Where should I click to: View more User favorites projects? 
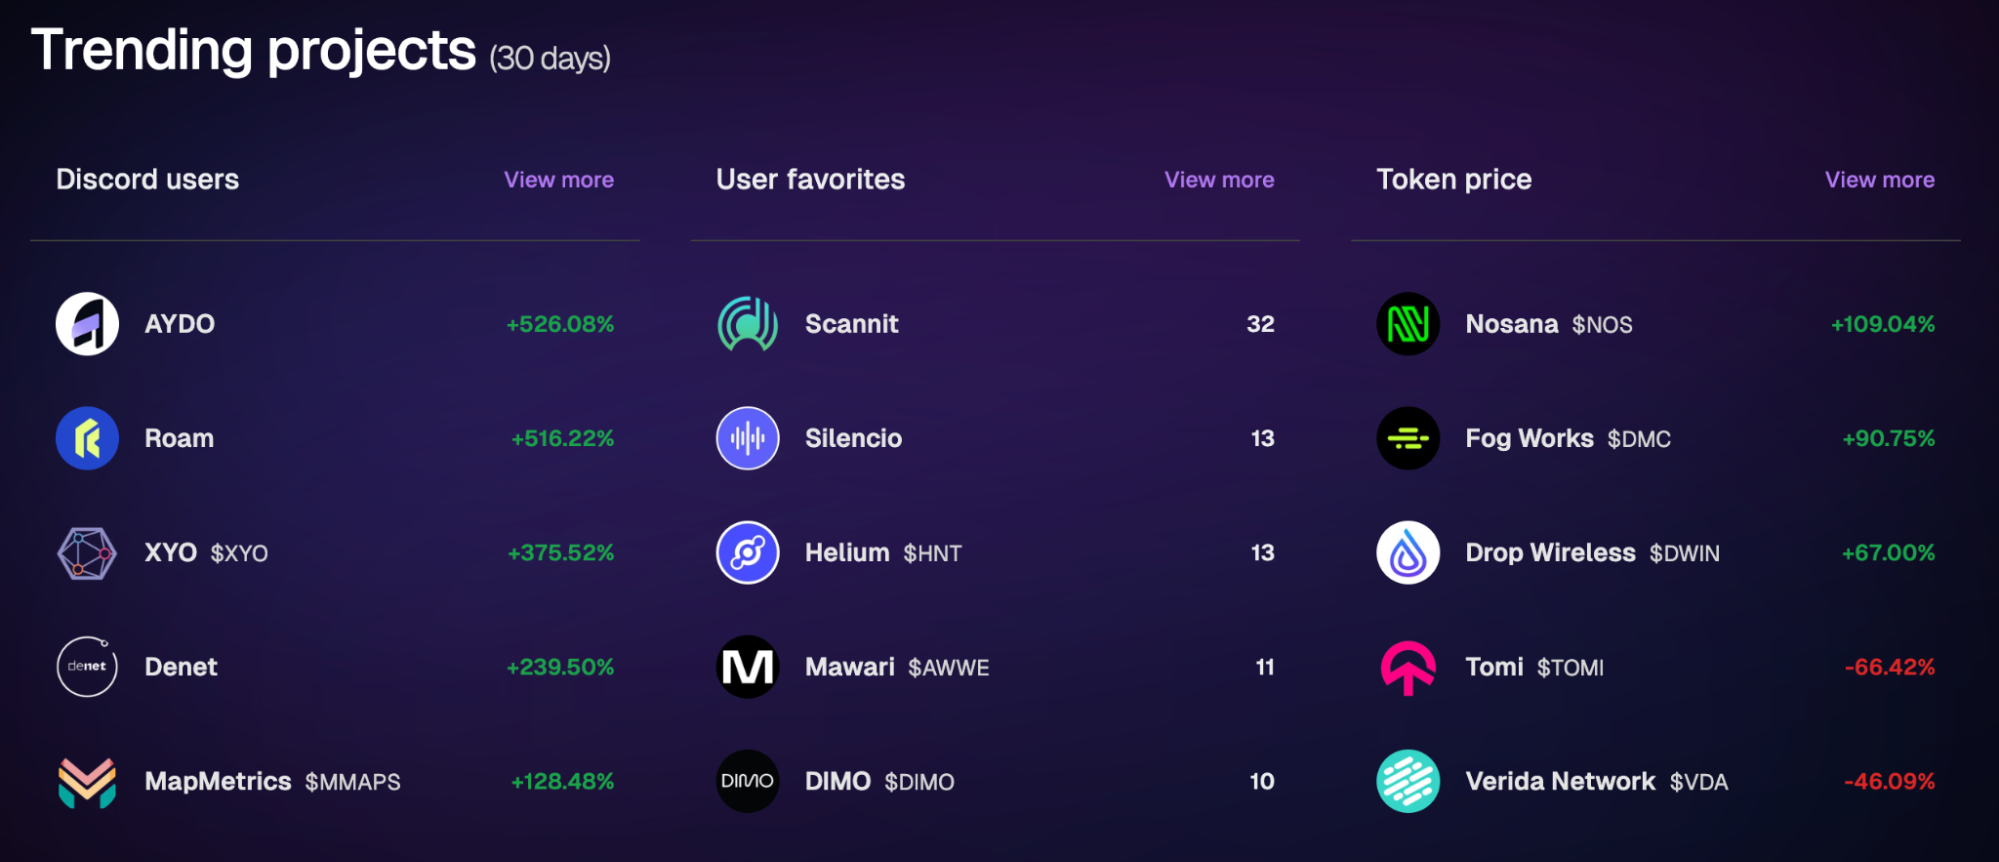point(1219,180)
